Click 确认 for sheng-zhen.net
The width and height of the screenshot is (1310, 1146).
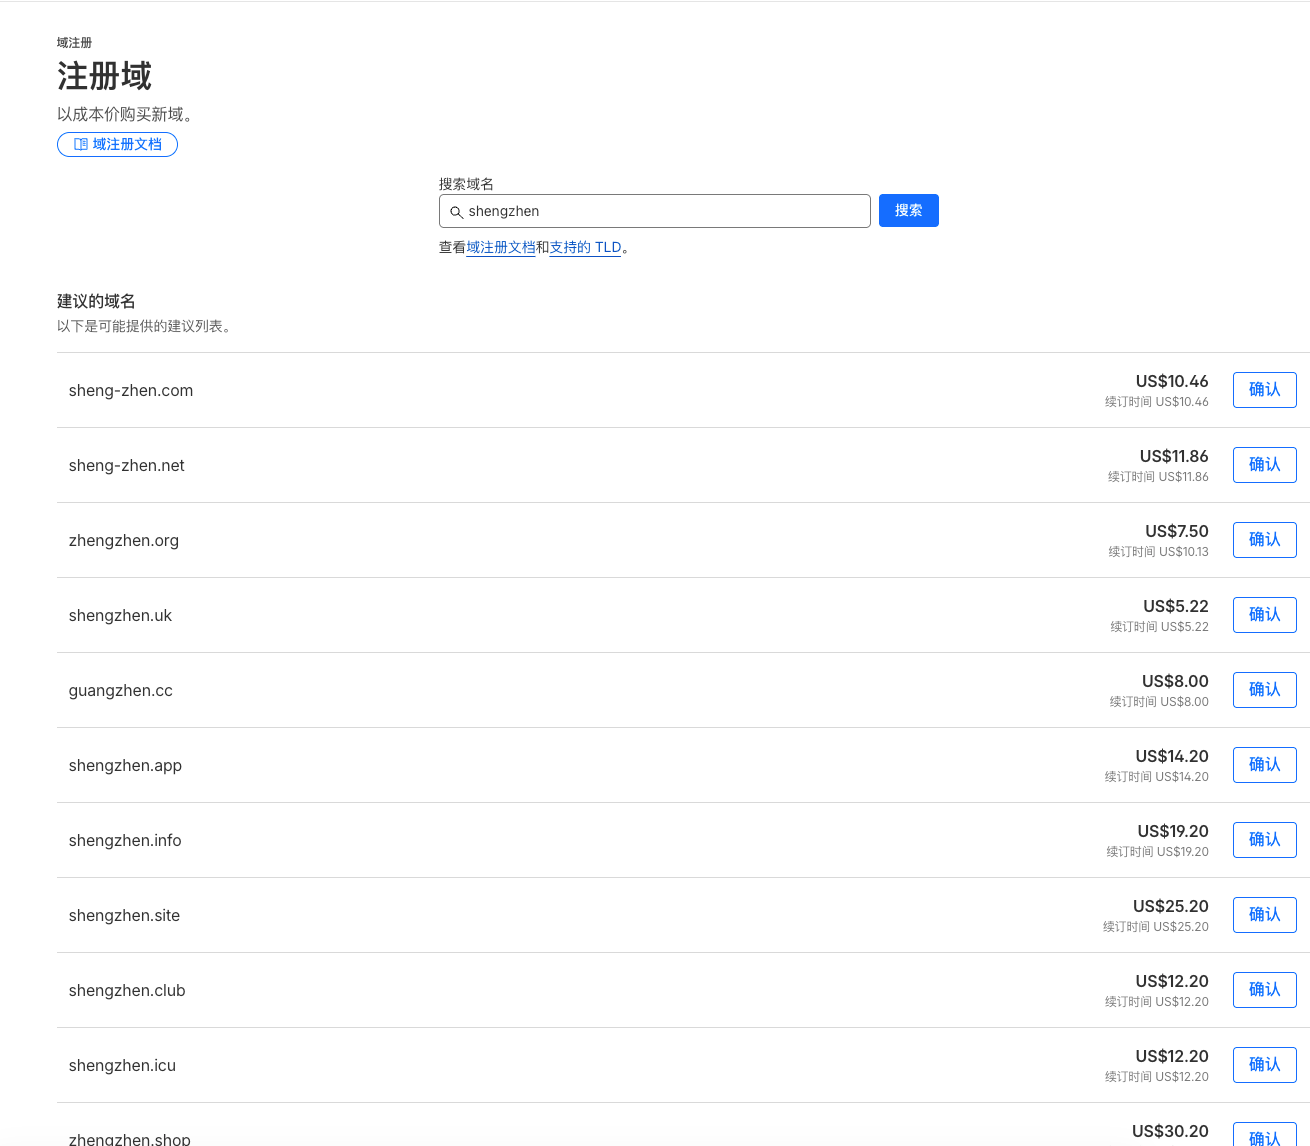tap(1264, 465)
